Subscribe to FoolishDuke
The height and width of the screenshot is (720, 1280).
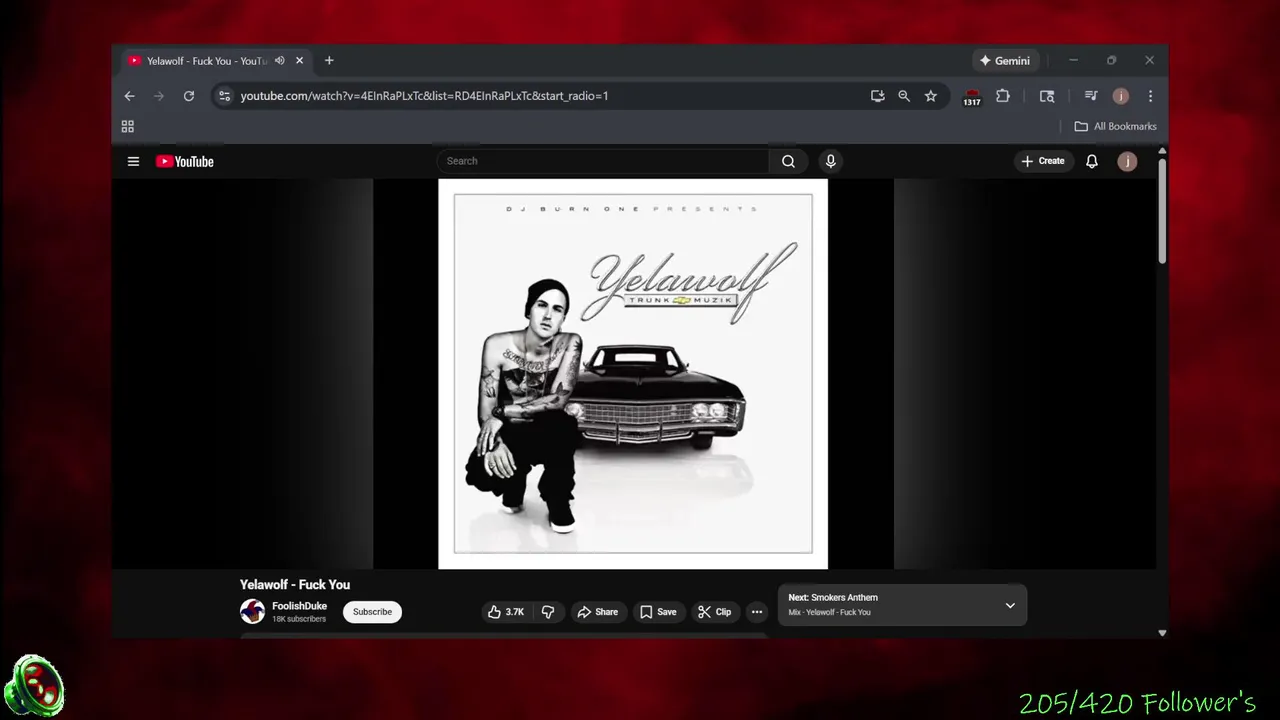[x=372, y=612]
